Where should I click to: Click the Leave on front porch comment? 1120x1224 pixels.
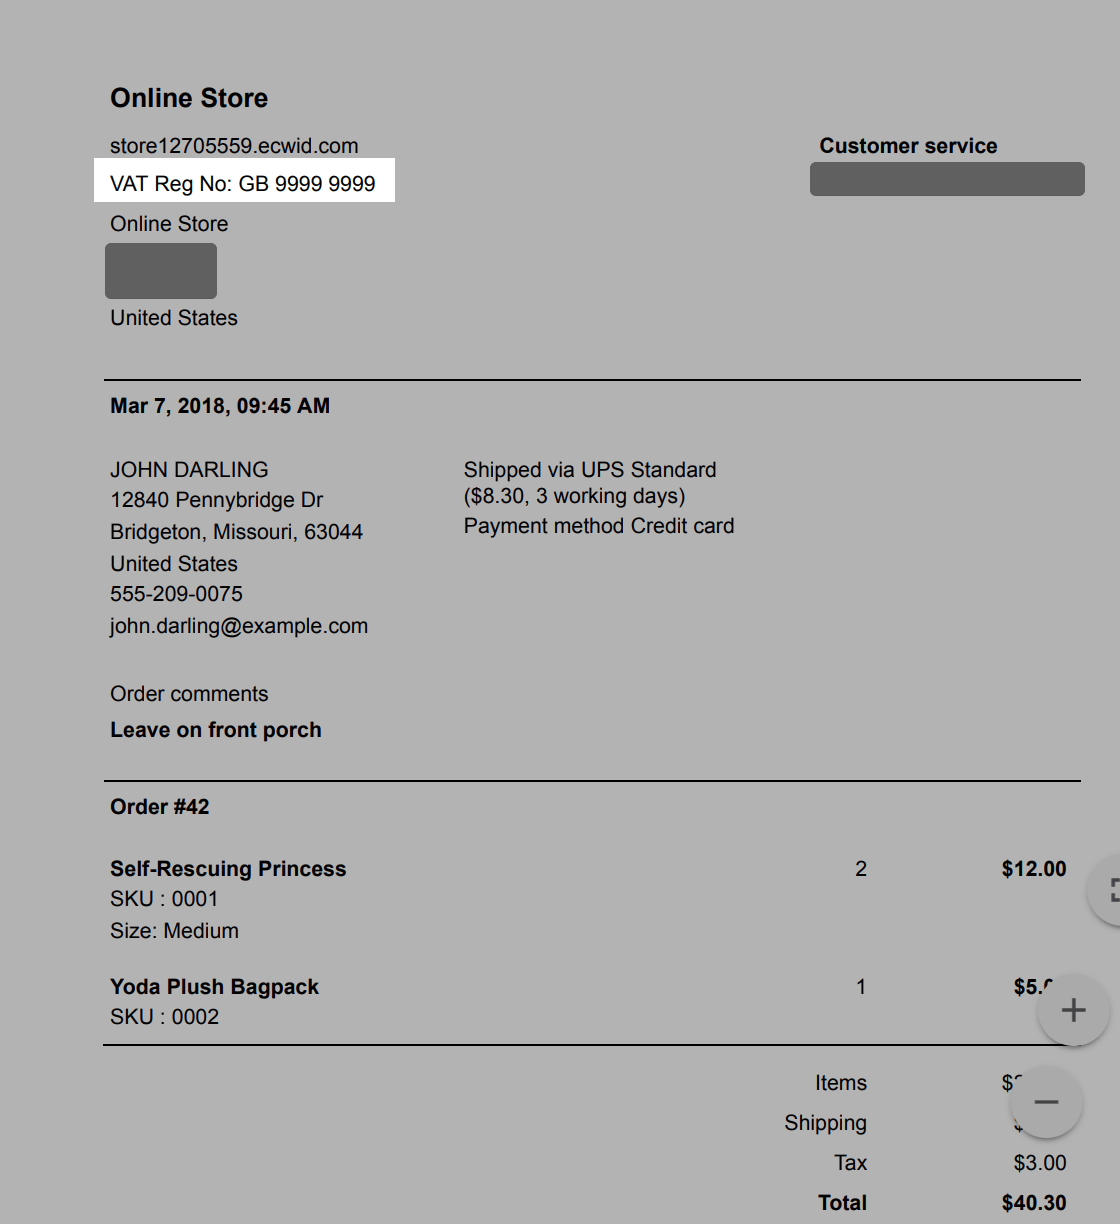(x=216, y=730)
